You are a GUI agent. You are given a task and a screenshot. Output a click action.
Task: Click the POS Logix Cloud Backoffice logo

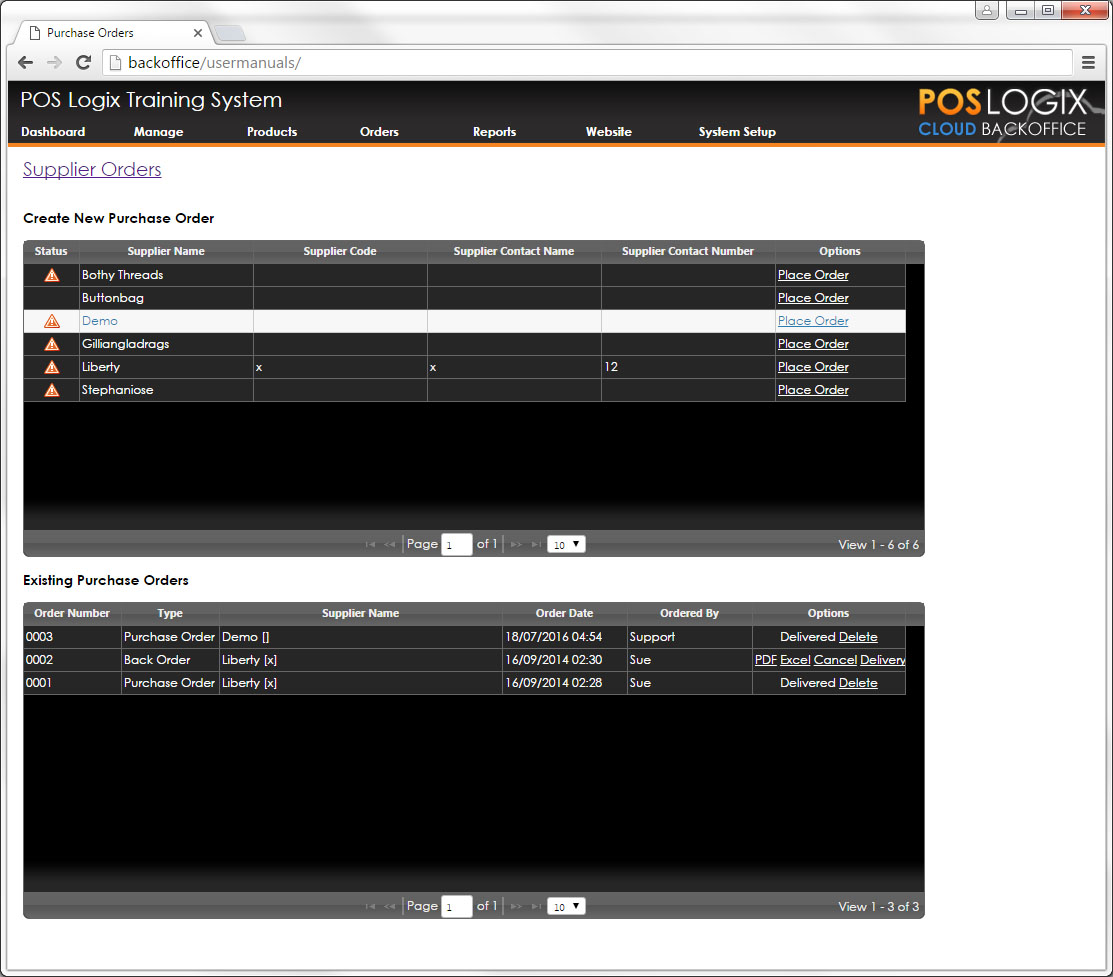click(x=1002, y=112)
